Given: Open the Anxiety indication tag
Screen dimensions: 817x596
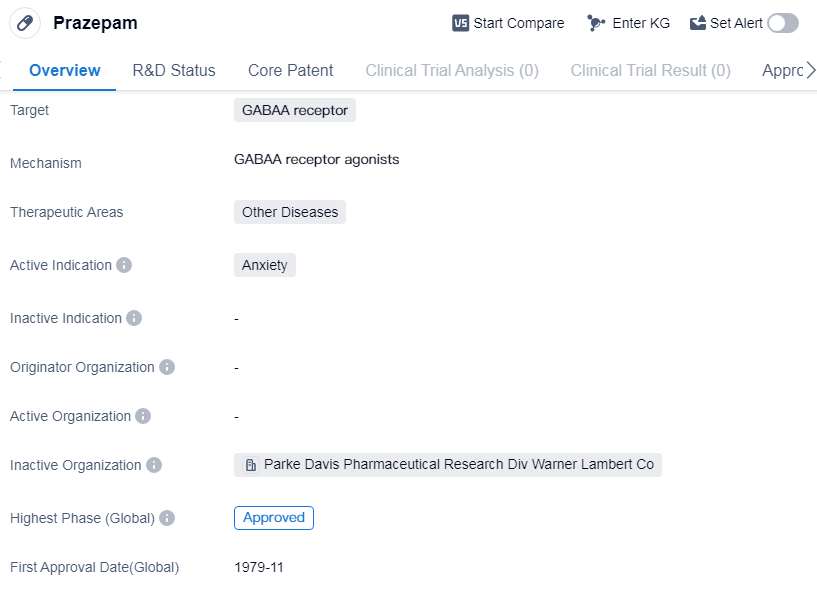Looking at the screenshot, I should [x=265, y=265].
